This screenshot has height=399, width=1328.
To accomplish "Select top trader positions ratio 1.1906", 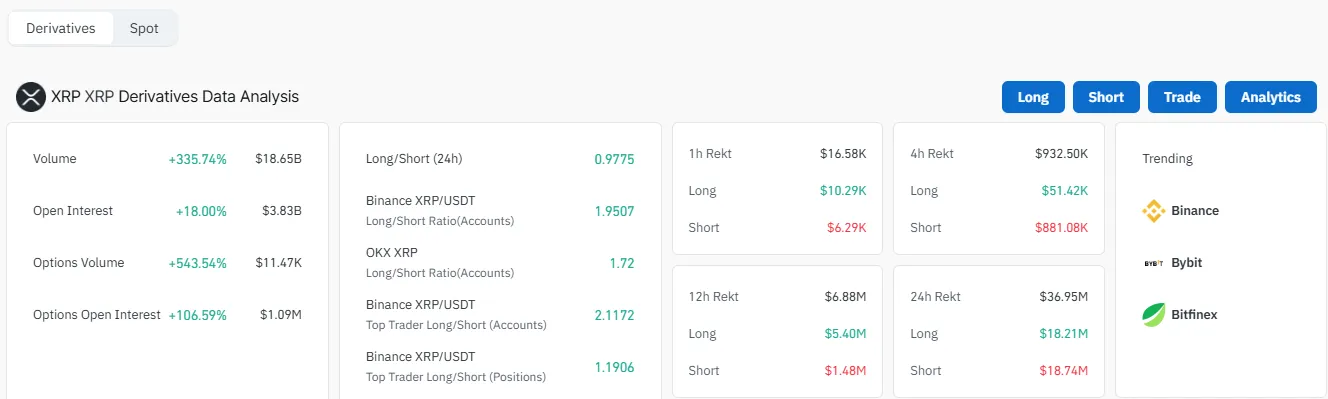I will pyautogui.click(x=614, y=367).
